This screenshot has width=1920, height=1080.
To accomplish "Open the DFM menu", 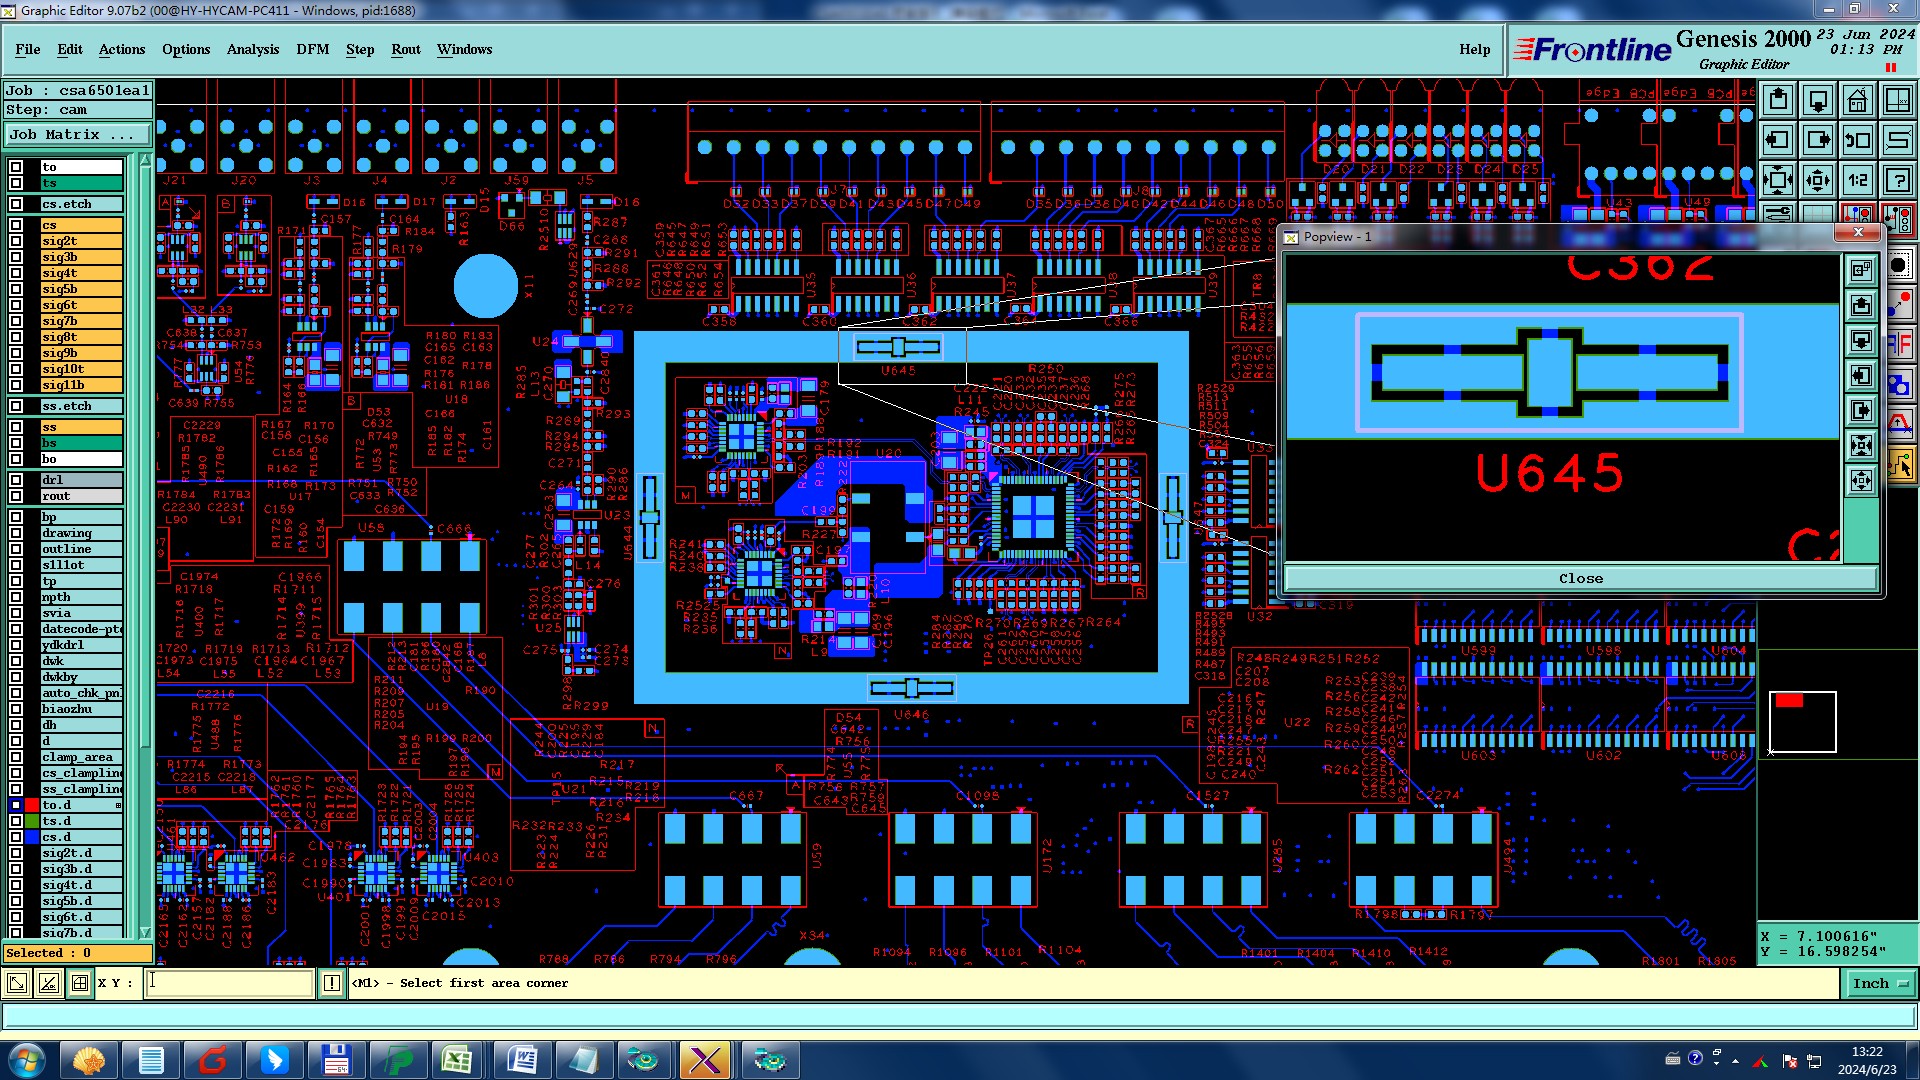I will tap(312, 49).
